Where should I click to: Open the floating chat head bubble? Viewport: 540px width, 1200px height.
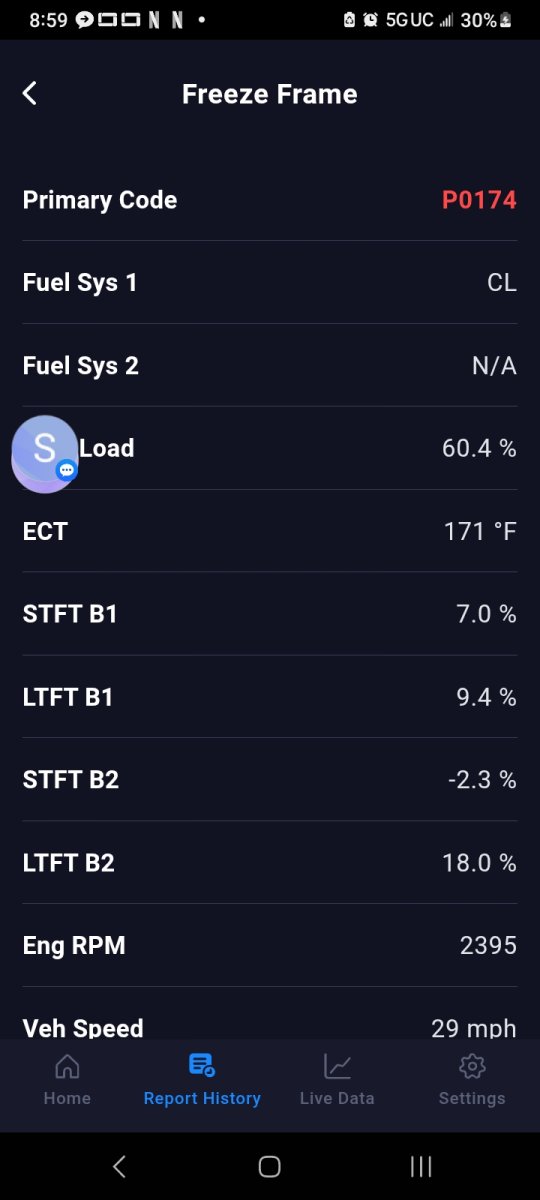point(45,453)
